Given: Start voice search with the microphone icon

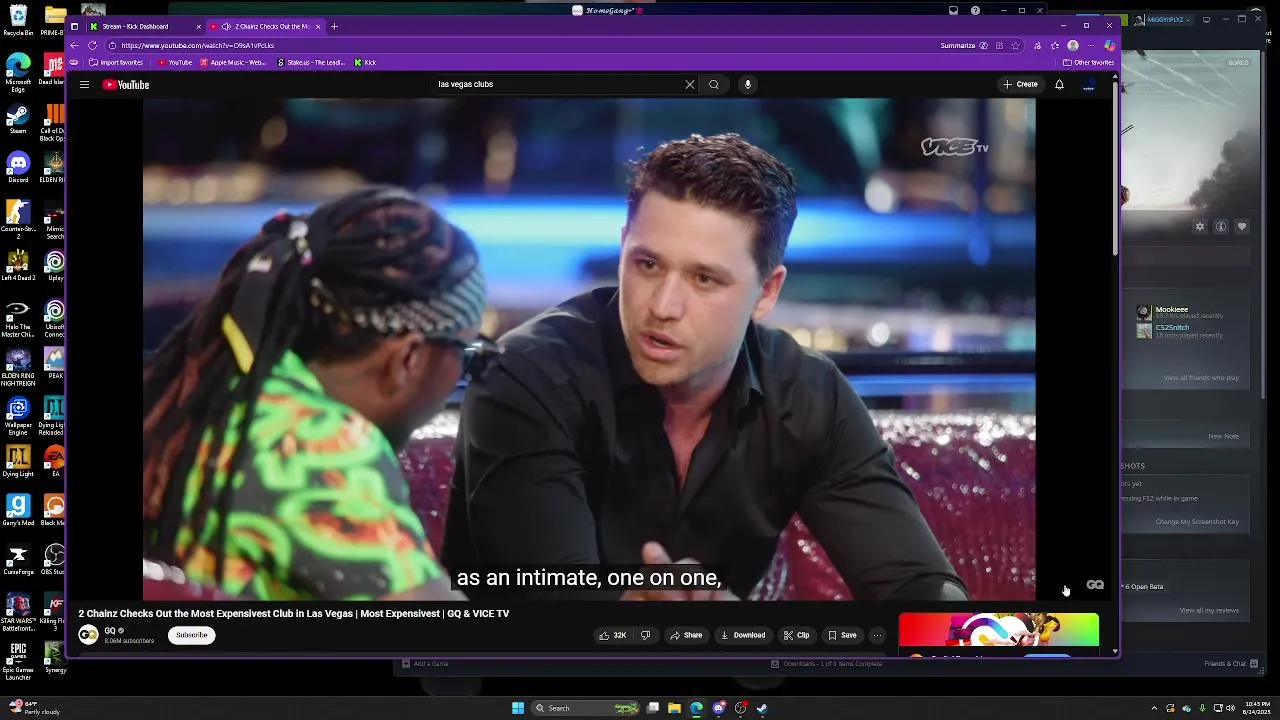Looking at the screenshot, I should pos(747,84).
